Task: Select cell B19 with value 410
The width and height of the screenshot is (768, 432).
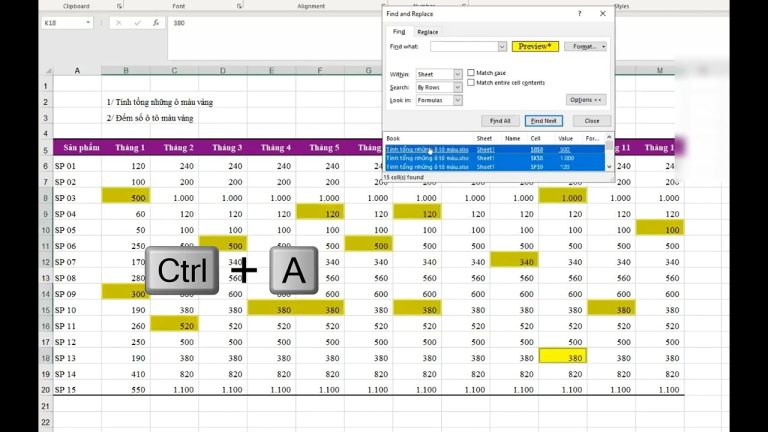Action: click(x=126, y=374)
